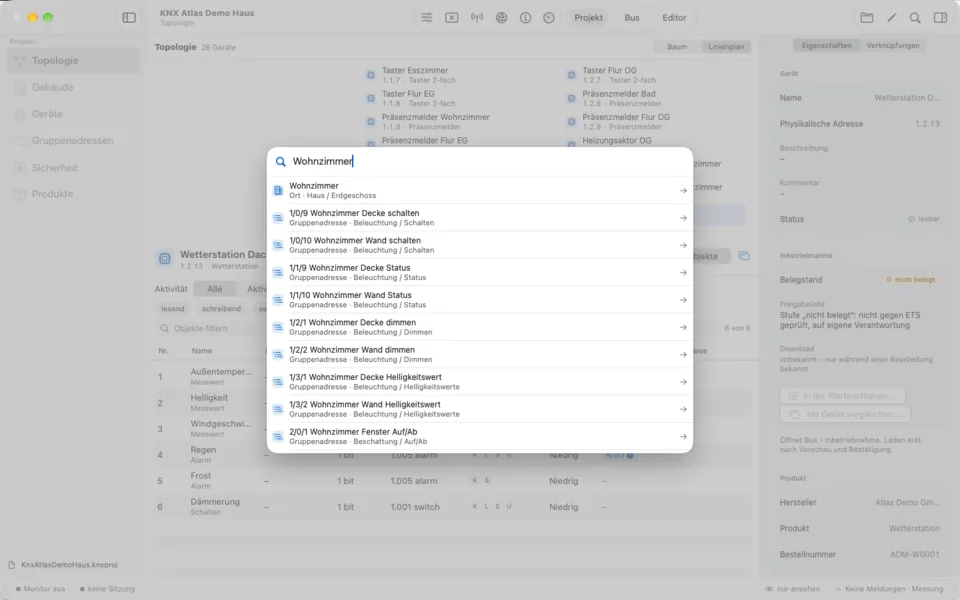Select the Baum view toggle
960x600 pixels.
(677, 47)
